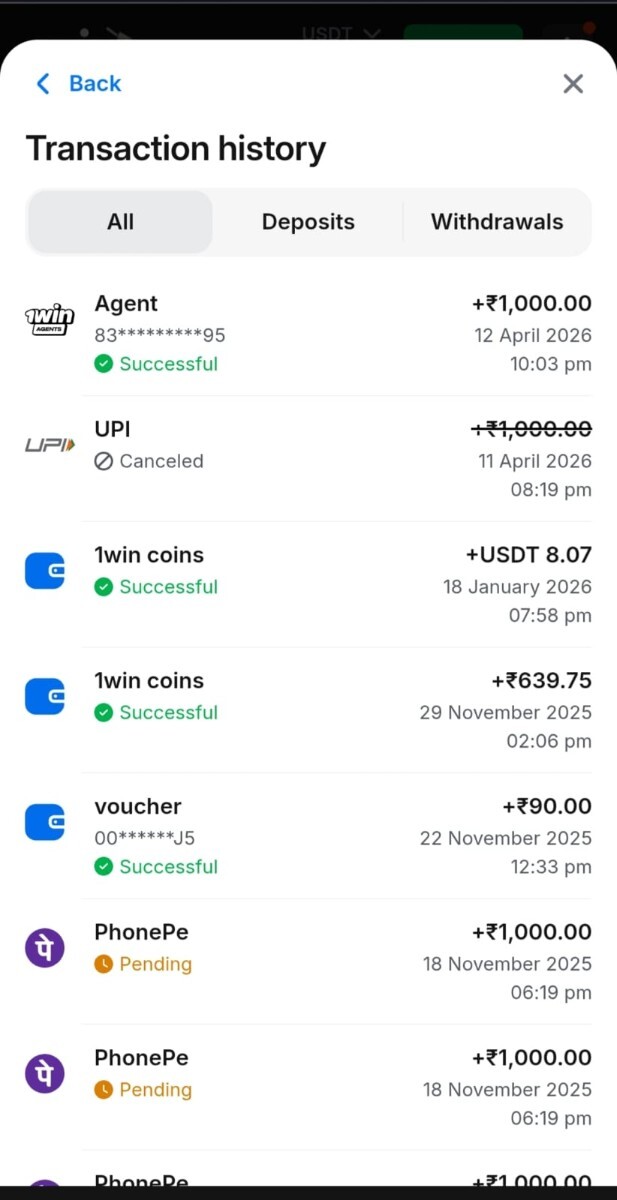Viewport: 617px width, 1200px height.
Task: Click the voucher wallet icon
Action: pyautogui.click(x=45, y=822)
